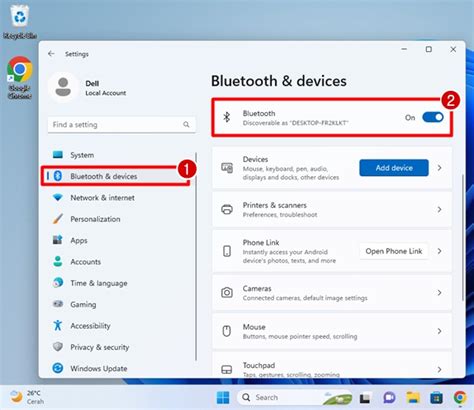Select Bluetooth & devices in sidebar
The height and width of the screenshot is (410, 474).
pyautogui.click(x=116, y=176)
